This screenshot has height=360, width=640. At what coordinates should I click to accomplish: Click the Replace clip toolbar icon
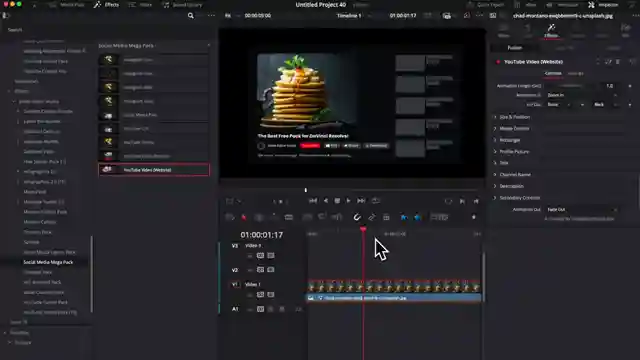pos(337,217)
